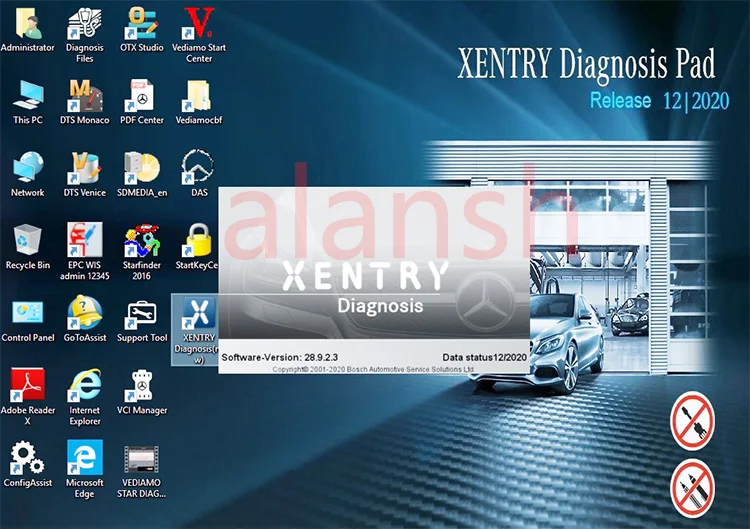Open Vediamo Start Center icon
The width and height of the screenshot is (750, 529).
[x=199, y=34]
